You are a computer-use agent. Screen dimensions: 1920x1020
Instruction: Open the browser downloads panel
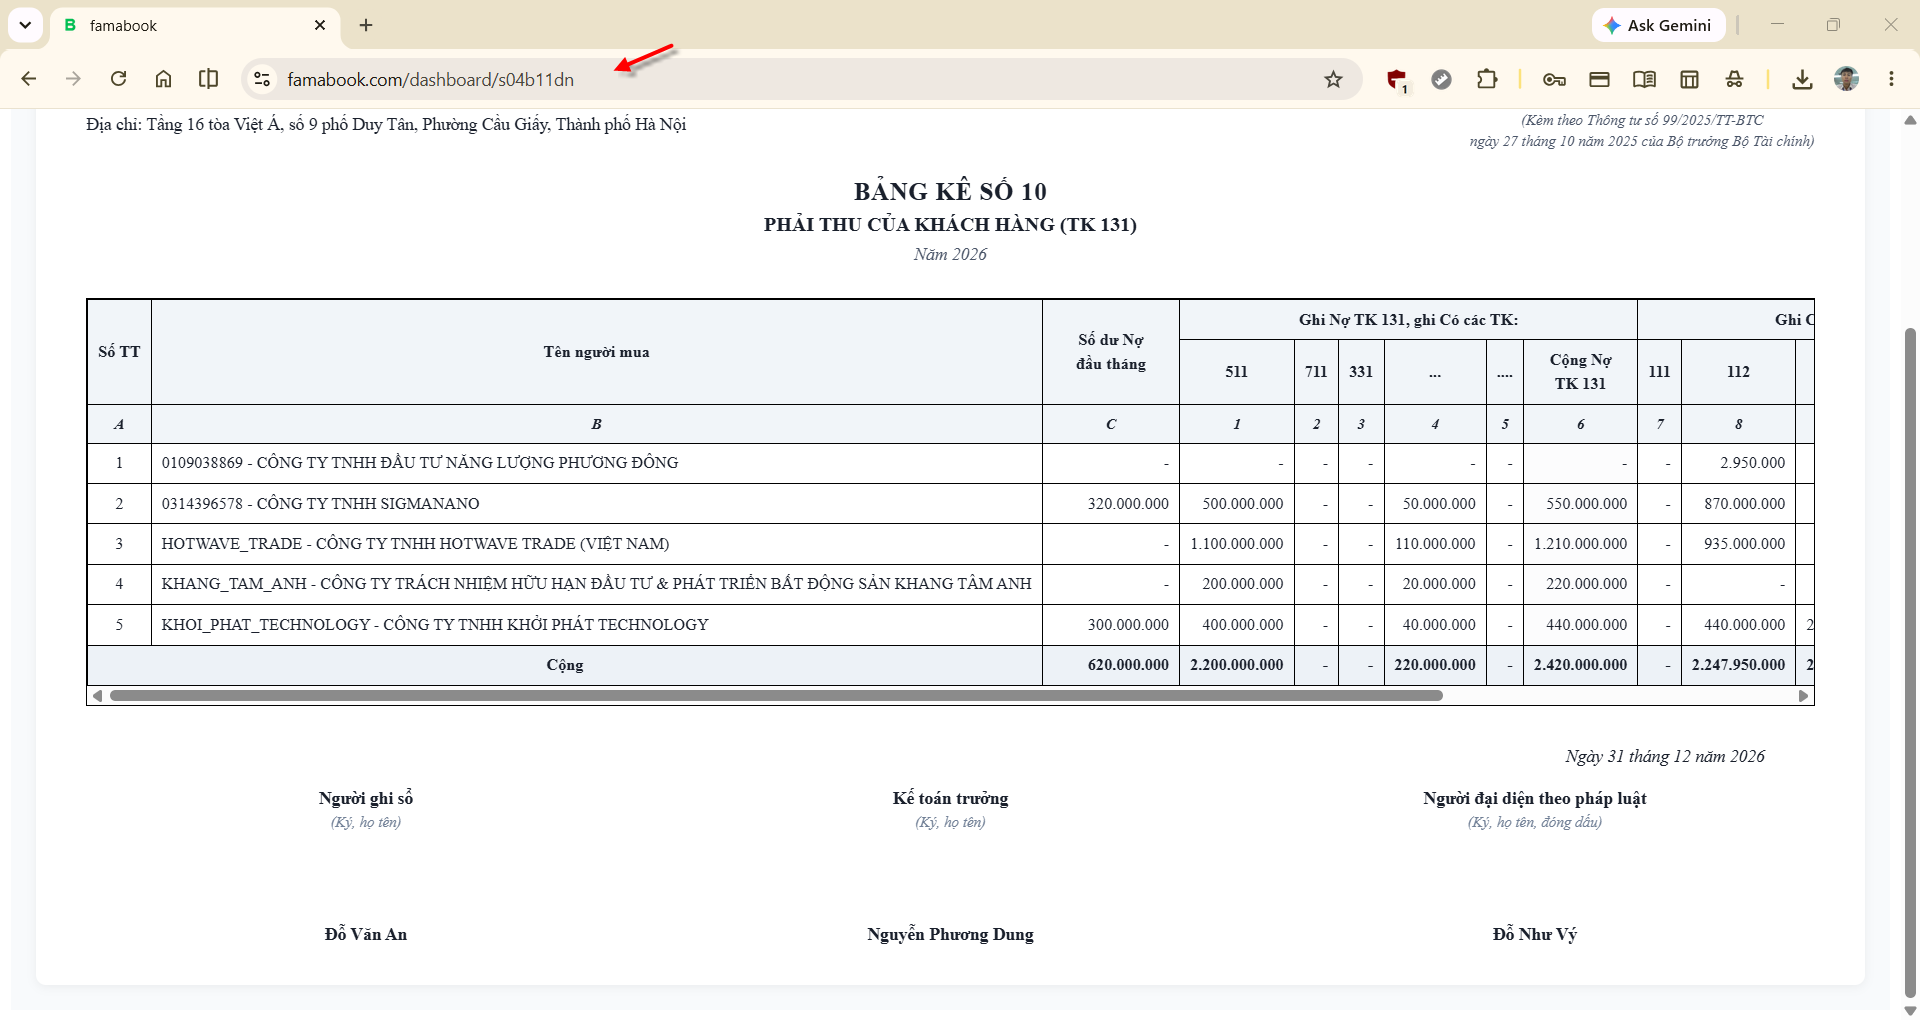click(x=1802, y=79)
